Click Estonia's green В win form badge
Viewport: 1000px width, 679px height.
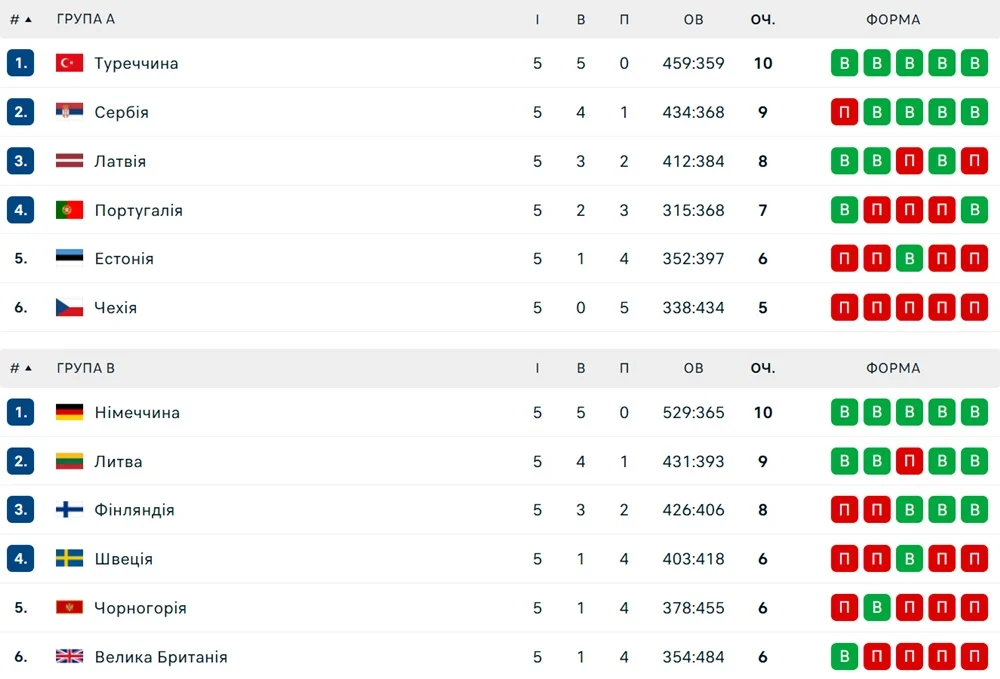[x=909, y=258]
